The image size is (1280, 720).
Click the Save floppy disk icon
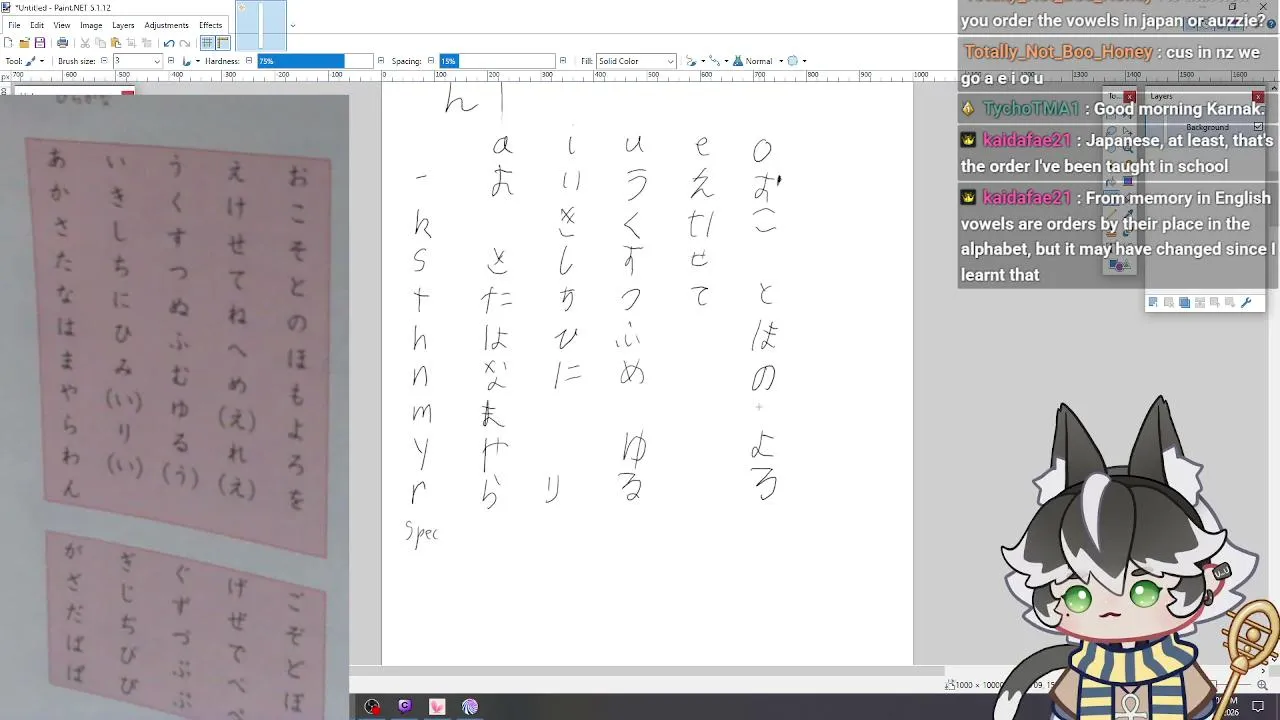(40, 43)
